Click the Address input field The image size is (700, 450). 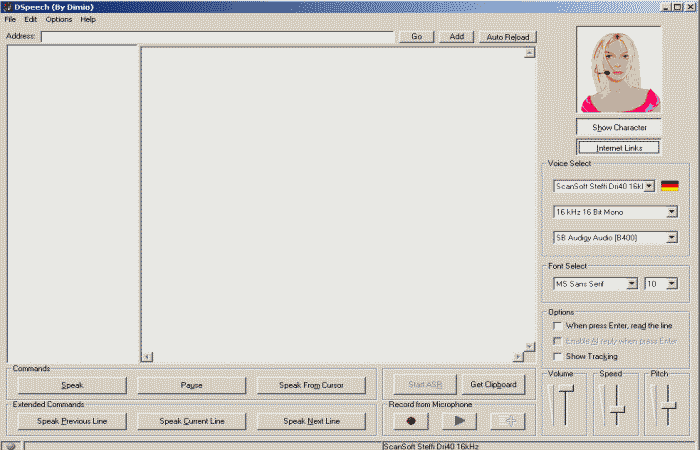[x=217, y=37]
